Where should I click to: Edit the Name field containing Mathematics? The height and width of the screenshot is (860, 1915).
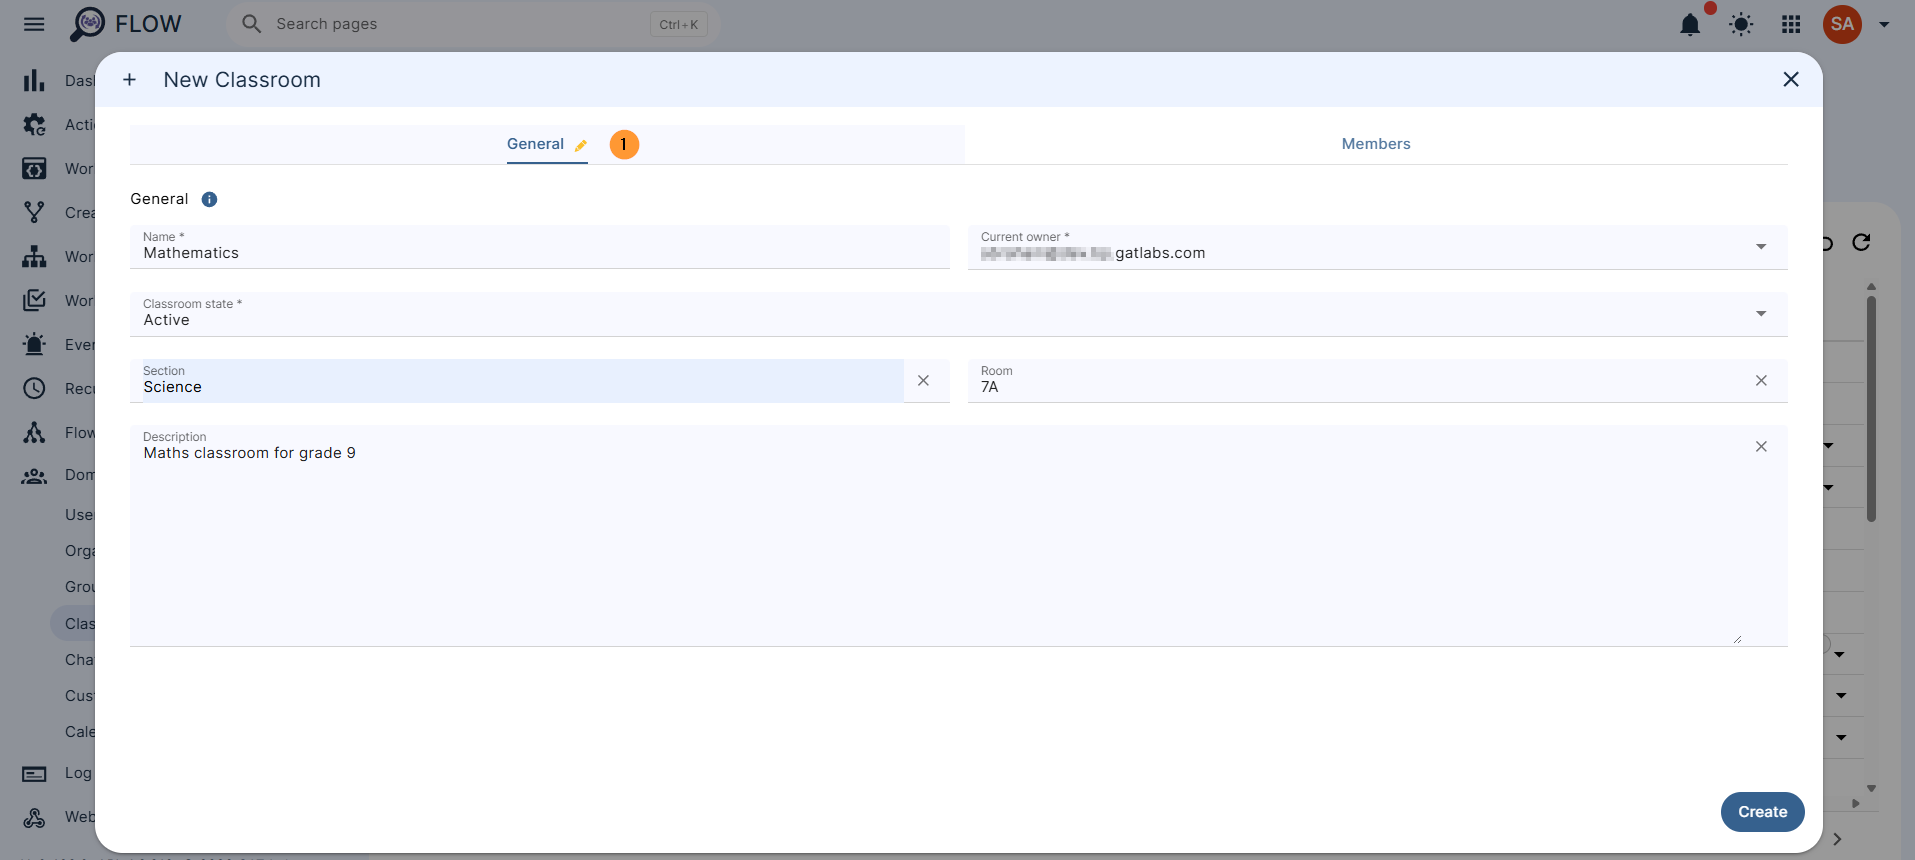point(540,247)
